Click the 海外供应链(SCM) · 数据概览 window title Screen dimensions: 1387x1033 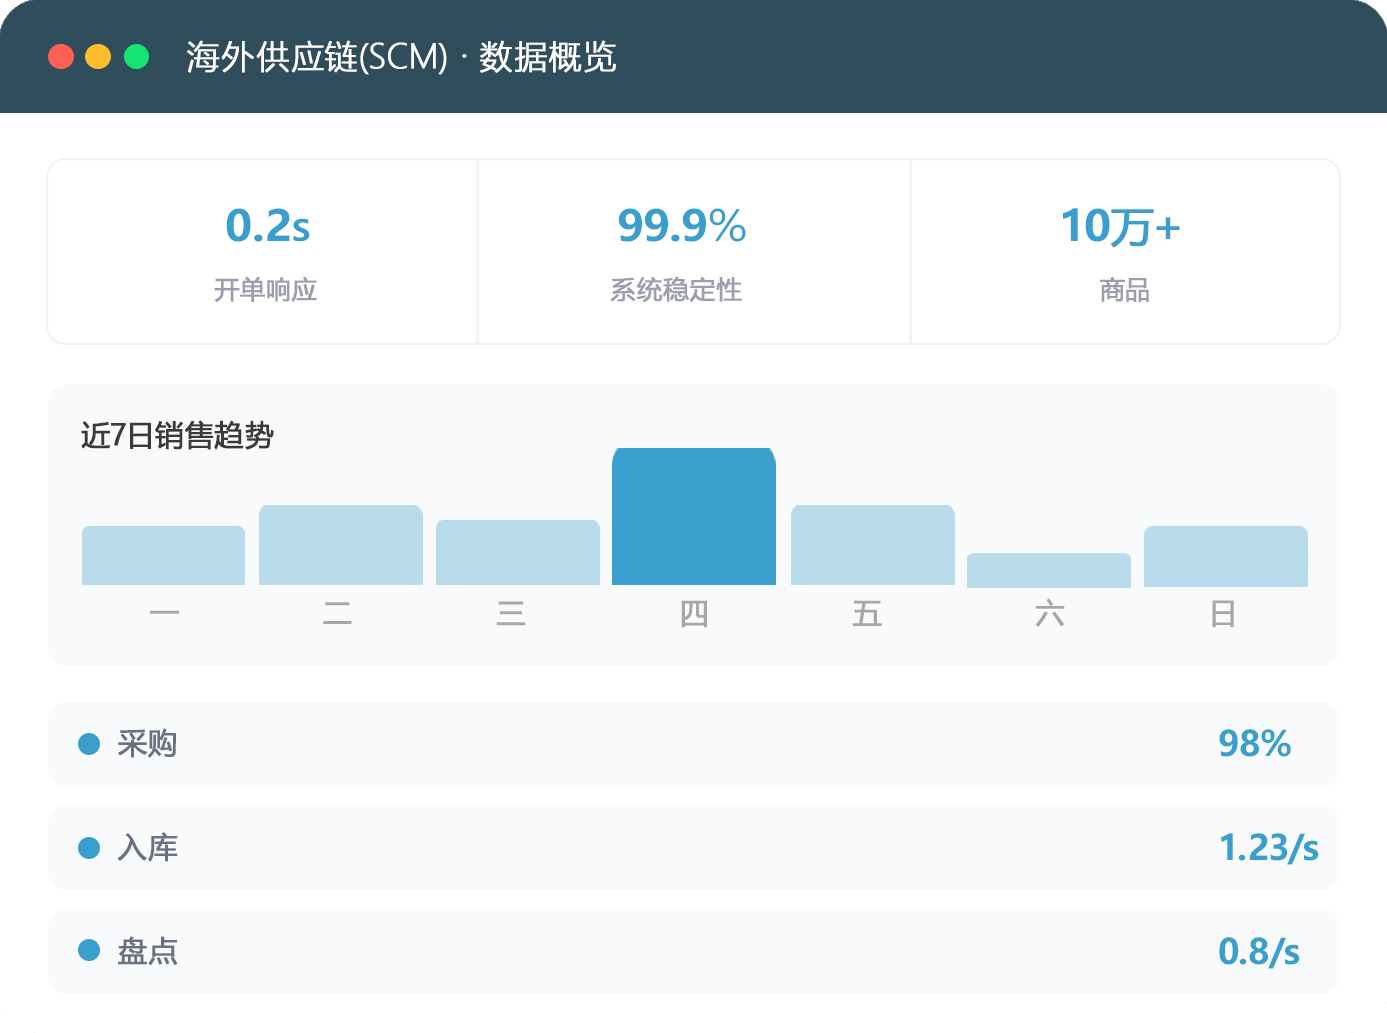(x=401, y=57)
